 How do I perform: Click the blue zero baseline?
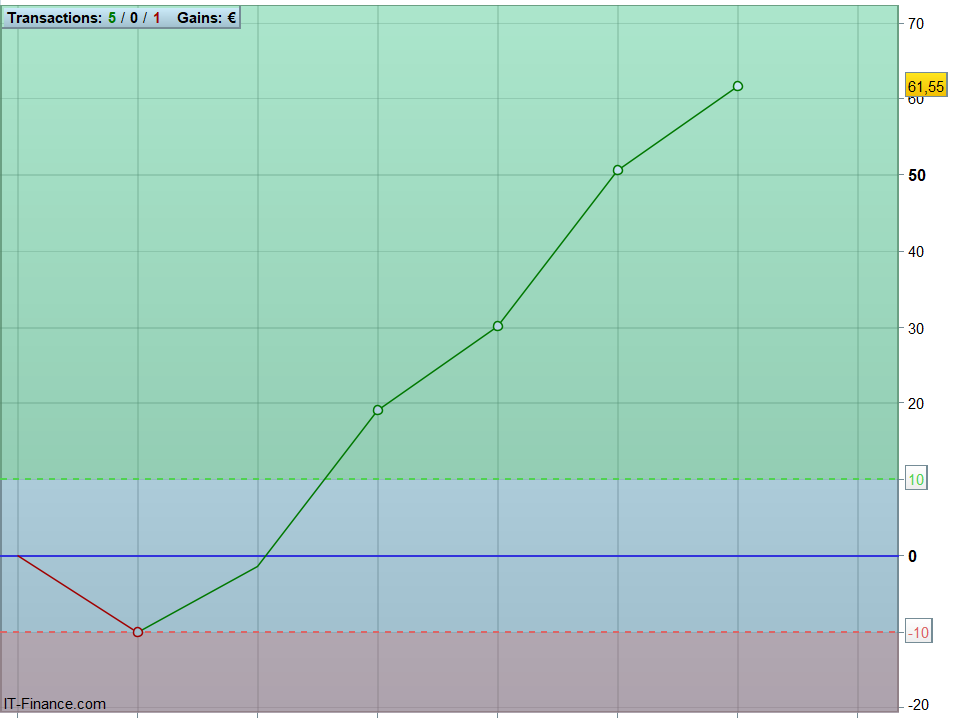449,556
